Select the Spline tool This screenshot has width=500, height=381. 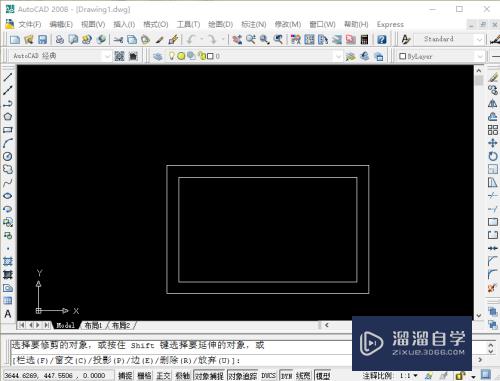(8, 183)
